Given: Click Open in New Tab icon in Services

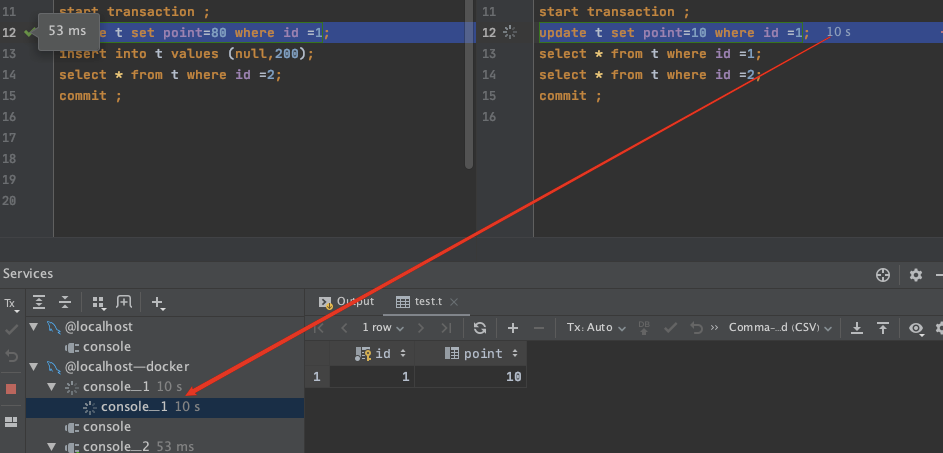Looking at the screenshot, I should (124, 302).
